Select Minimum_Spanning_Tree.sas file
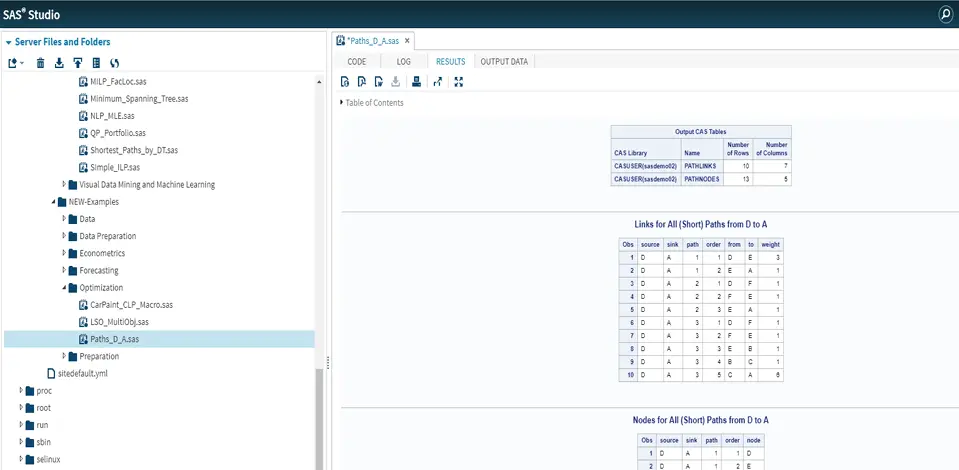 click(139, 99)
